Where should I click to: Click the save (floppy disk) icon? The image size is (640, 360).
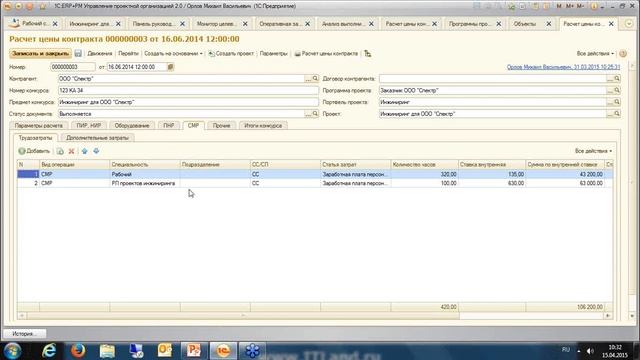click(x=78, y=53)
